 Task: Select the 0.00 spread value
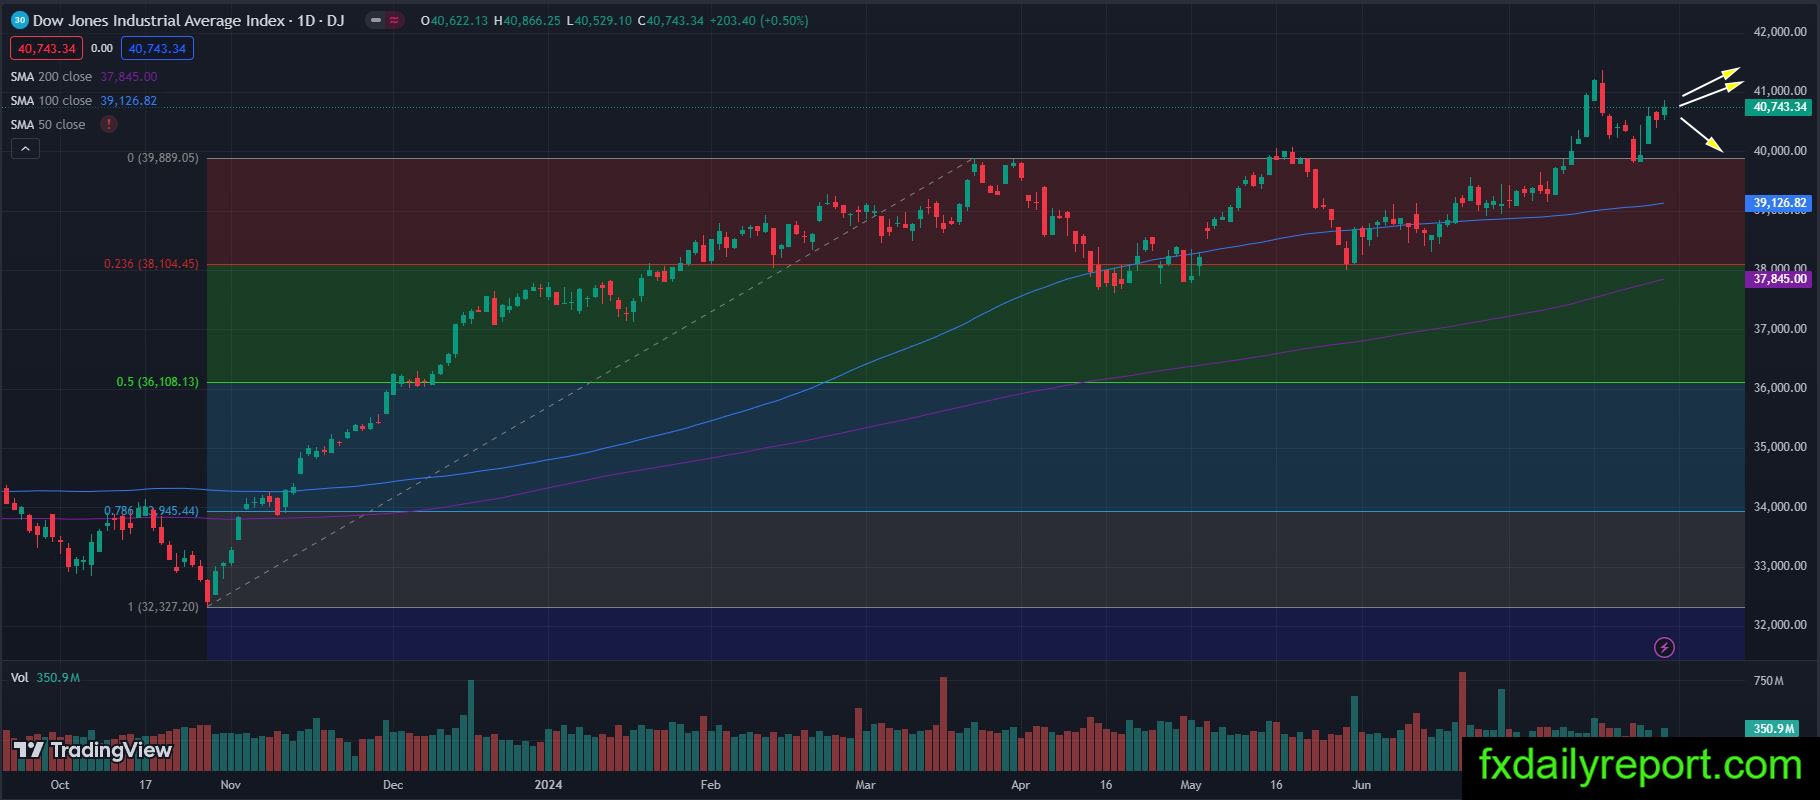tap(101, 48)
